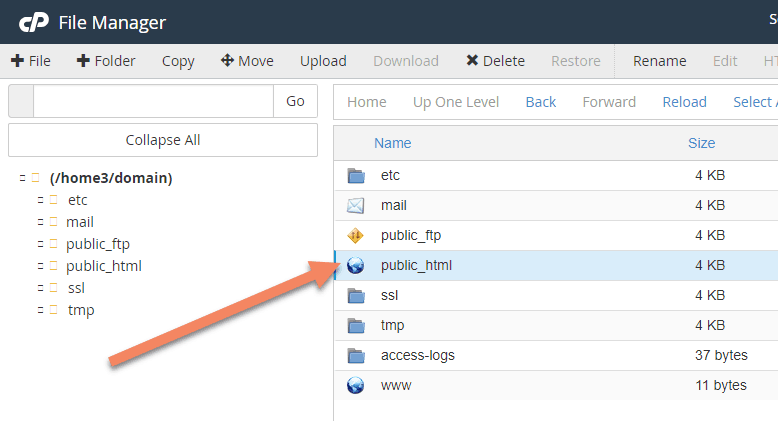778x421 pixels.
Task: Click the access-logs folder icon
Action: pos(356,356)
